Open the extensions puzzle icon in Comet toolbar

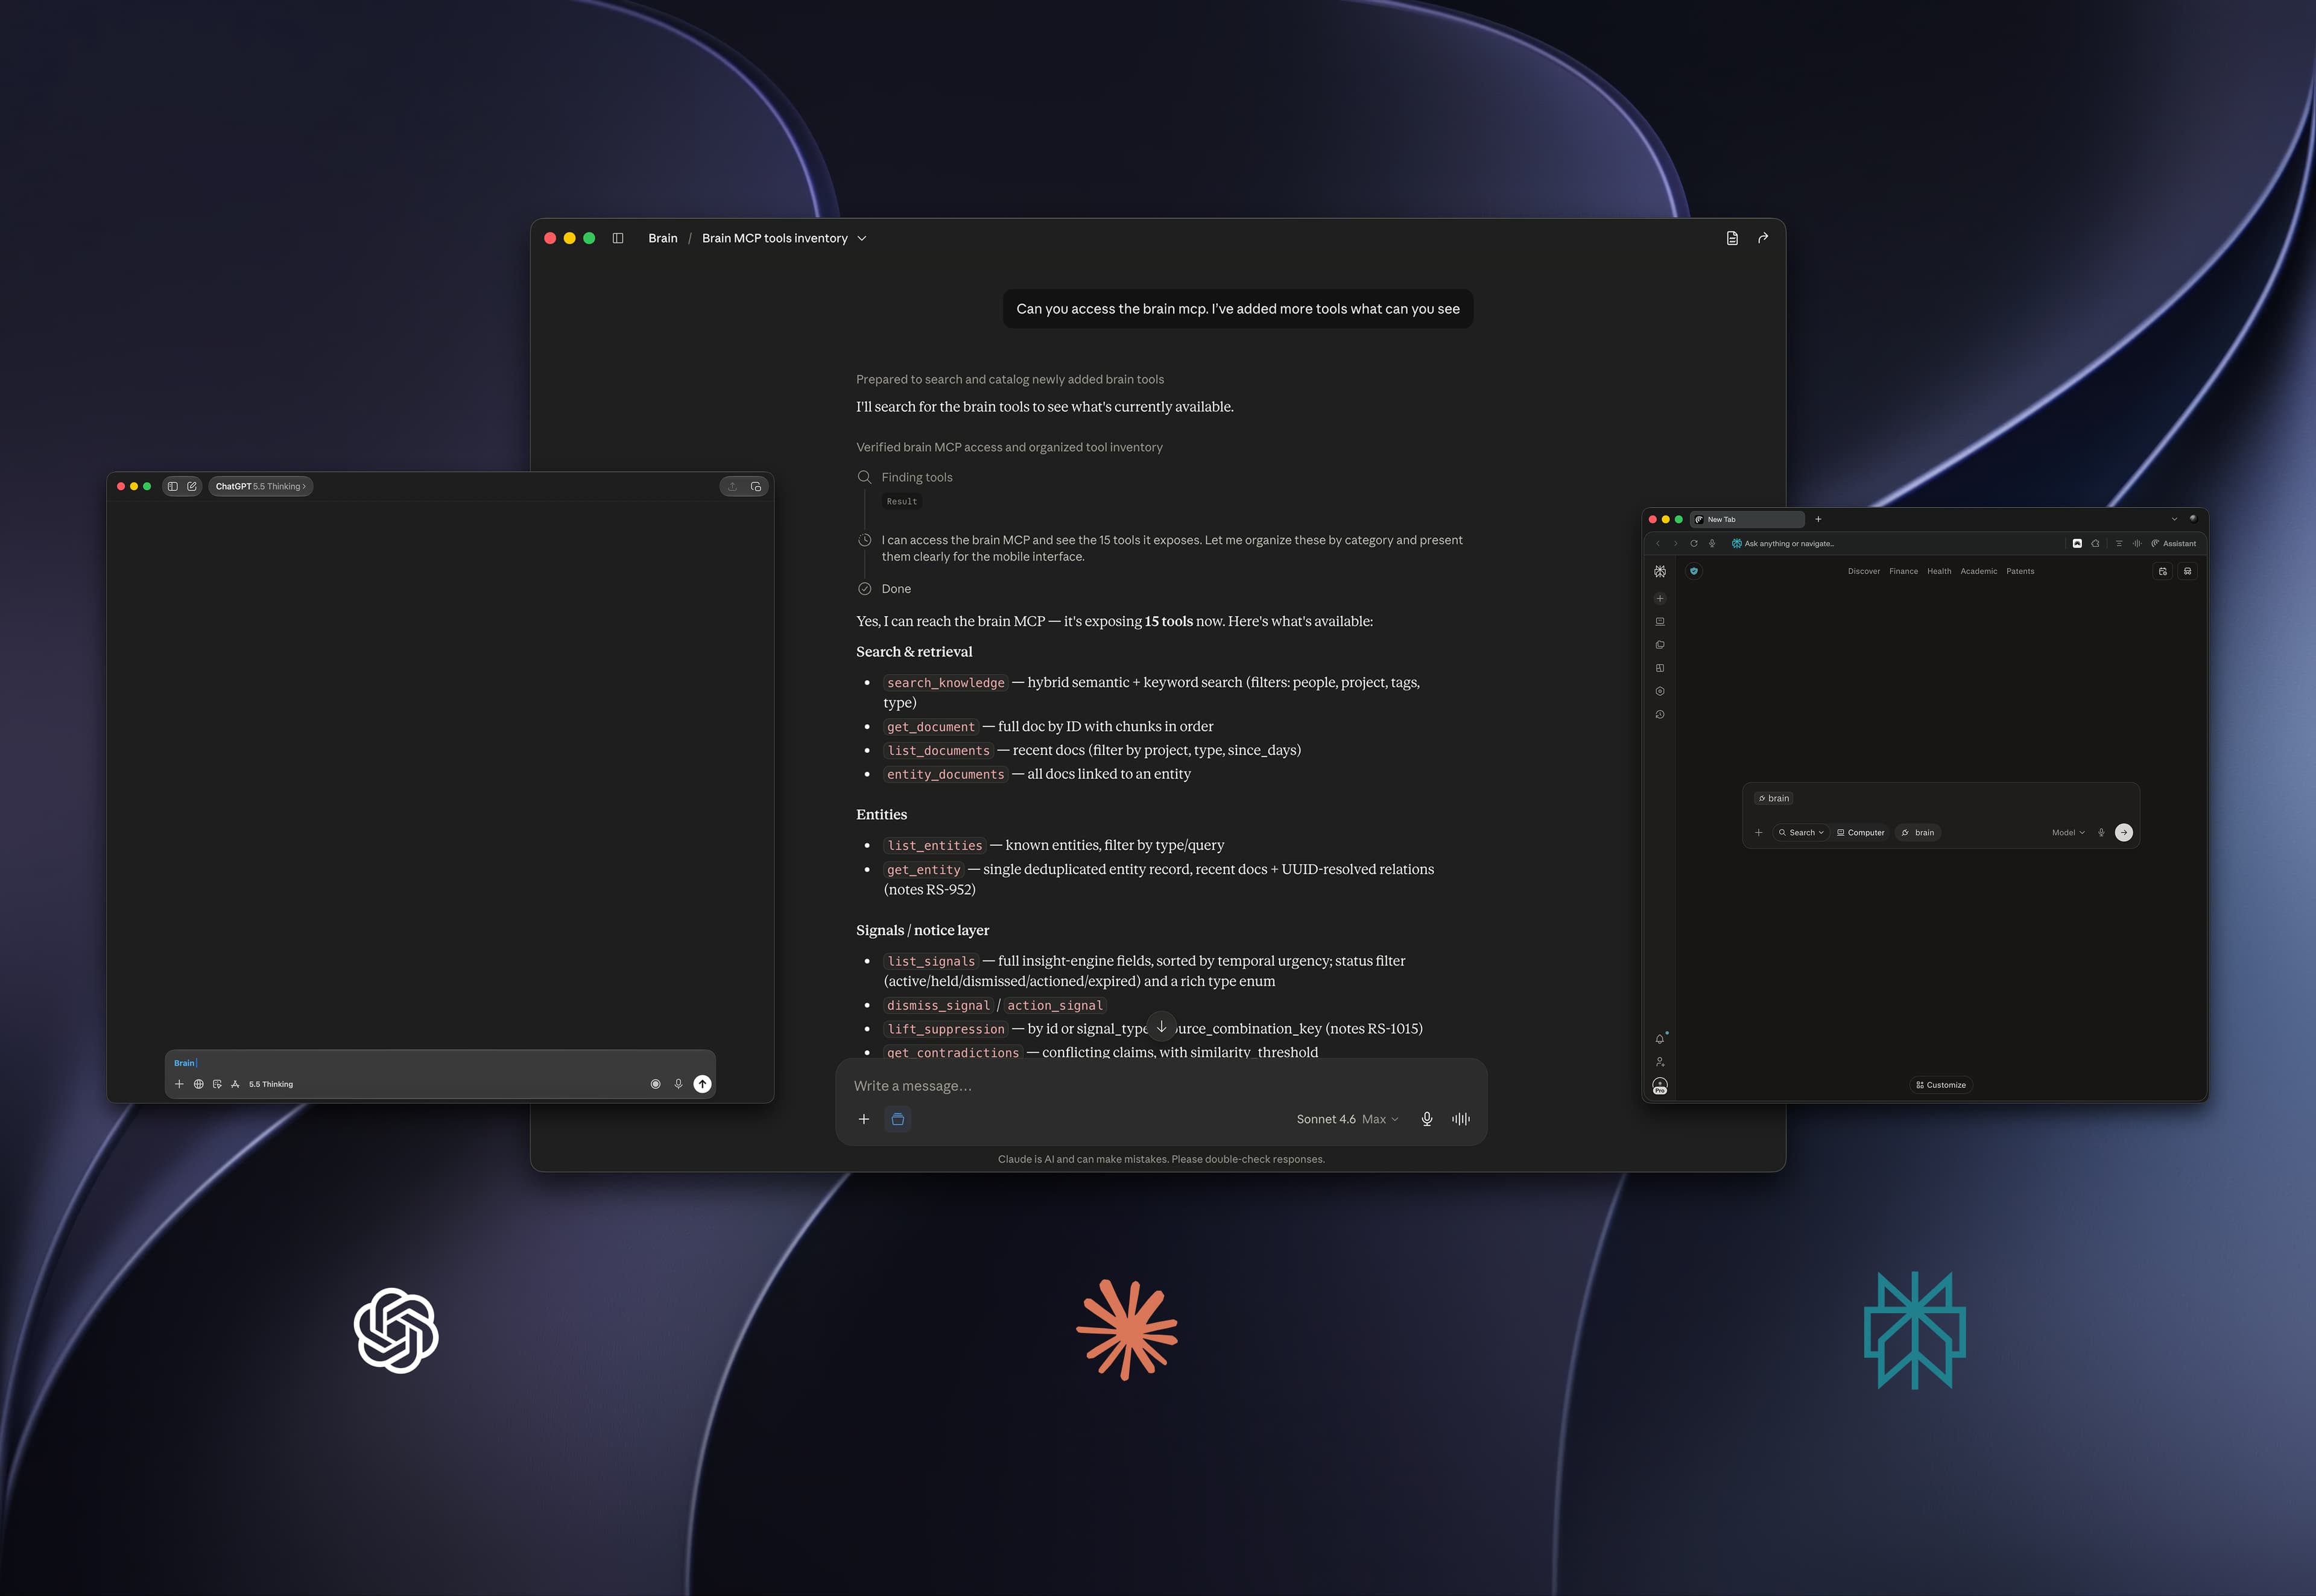2095,544
